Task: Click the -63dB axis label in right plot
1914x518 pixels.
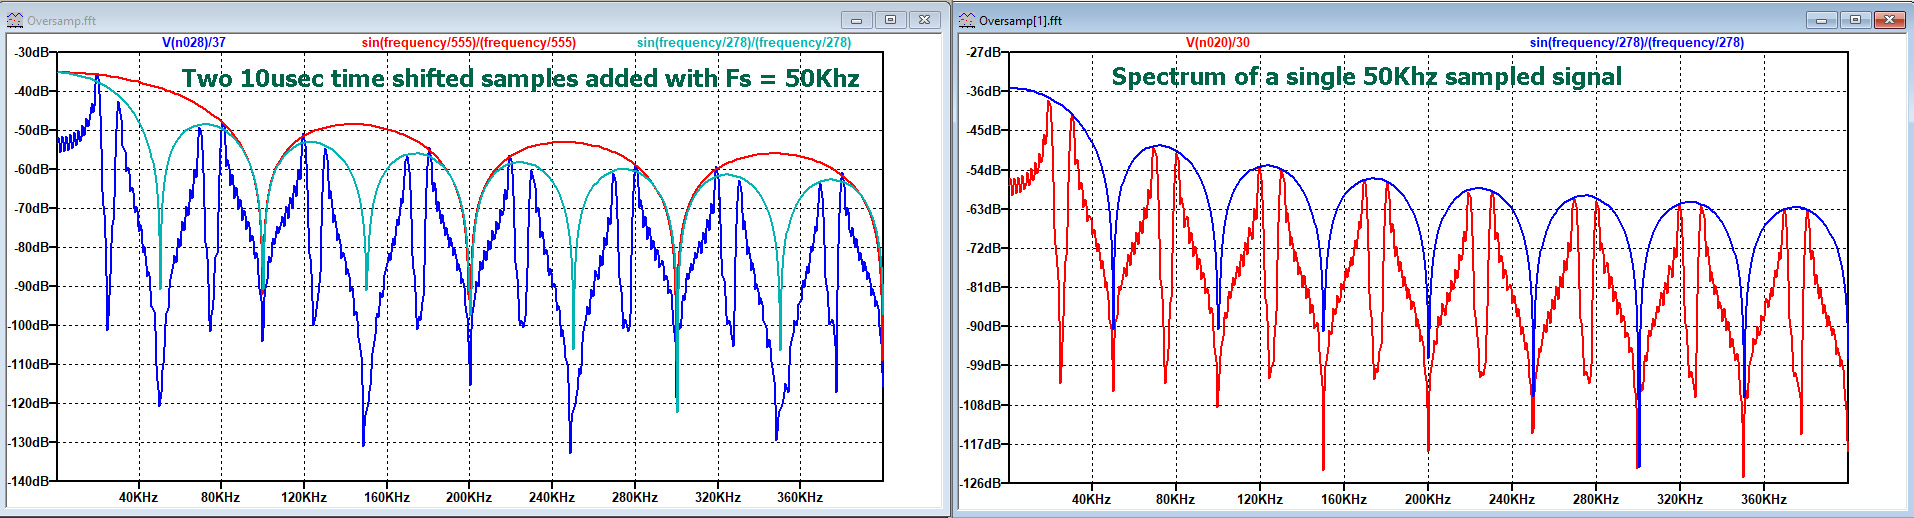Action: [984, 209]
